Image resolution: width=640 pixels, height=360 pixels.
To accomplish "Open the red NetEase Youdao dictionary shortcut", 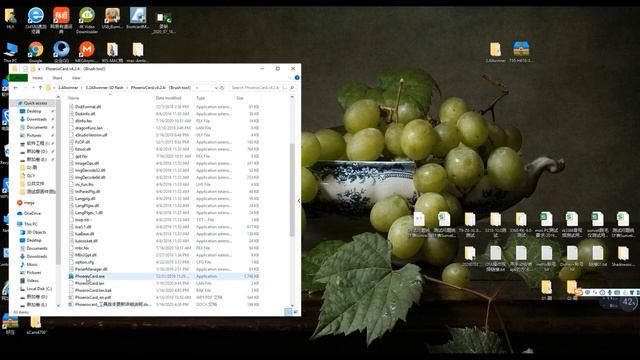I will [x=61, y=20].
